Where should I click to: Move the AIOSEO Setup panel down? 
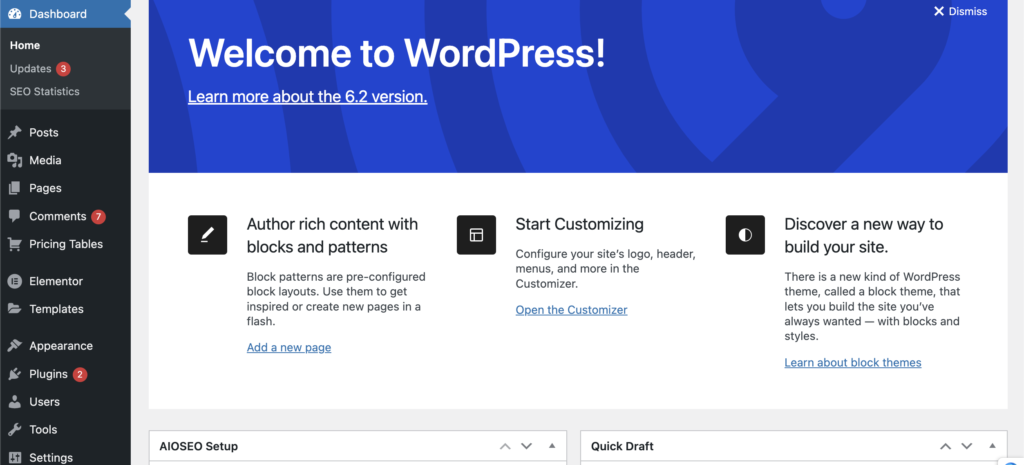(527, 446)
